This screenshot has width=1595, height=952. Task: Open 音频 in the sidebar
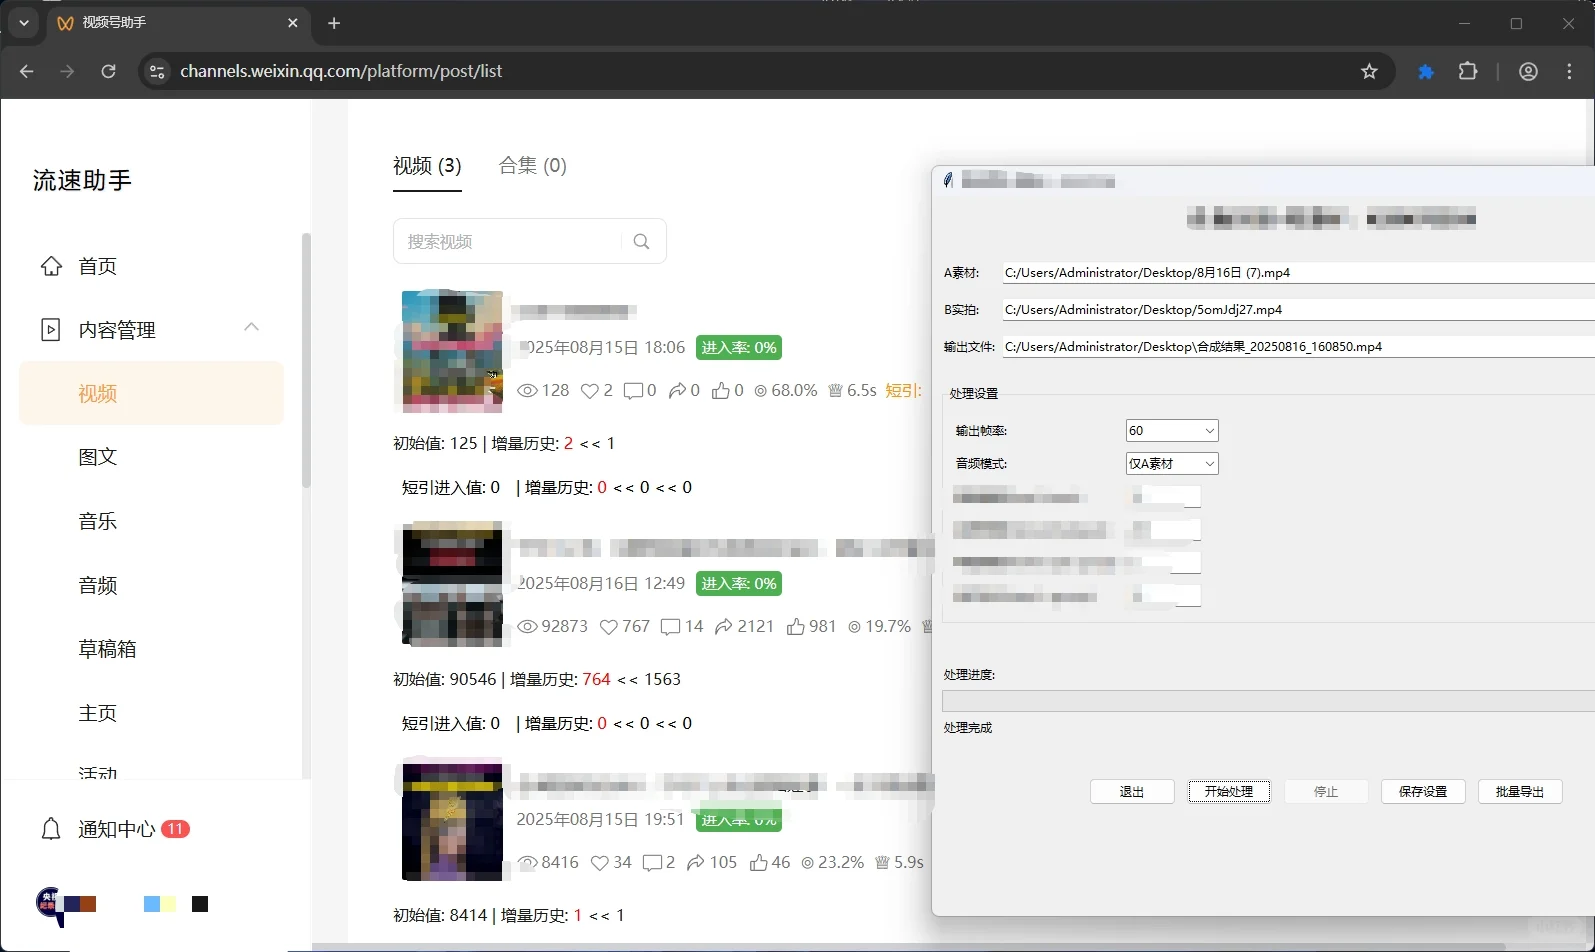point(98,585)
